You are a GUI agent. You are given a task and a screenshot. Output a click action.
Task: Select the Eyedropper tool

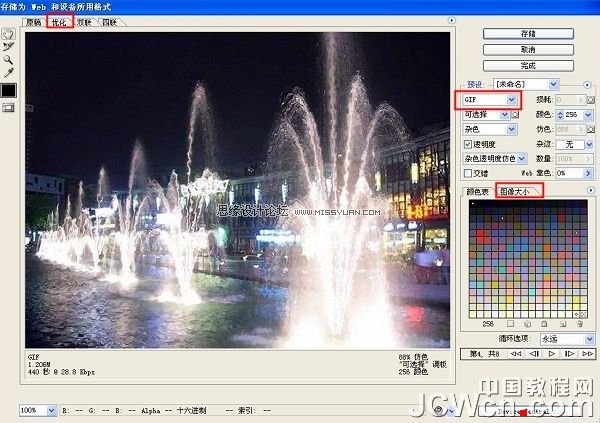[9, 72]
